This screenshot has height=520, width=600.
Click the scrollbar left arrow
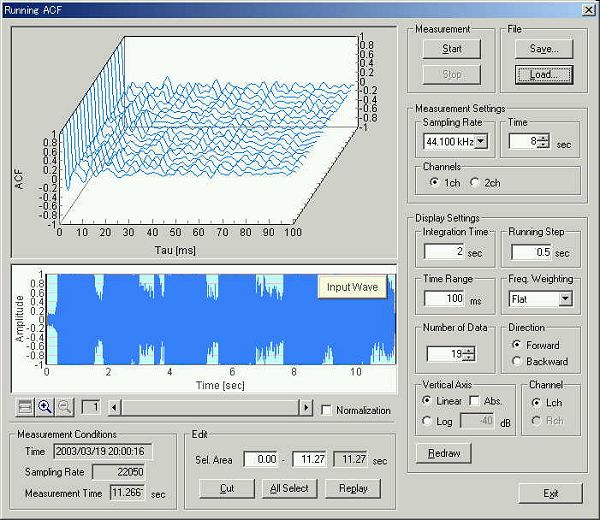pyautogui.click(x=114, y=407)
